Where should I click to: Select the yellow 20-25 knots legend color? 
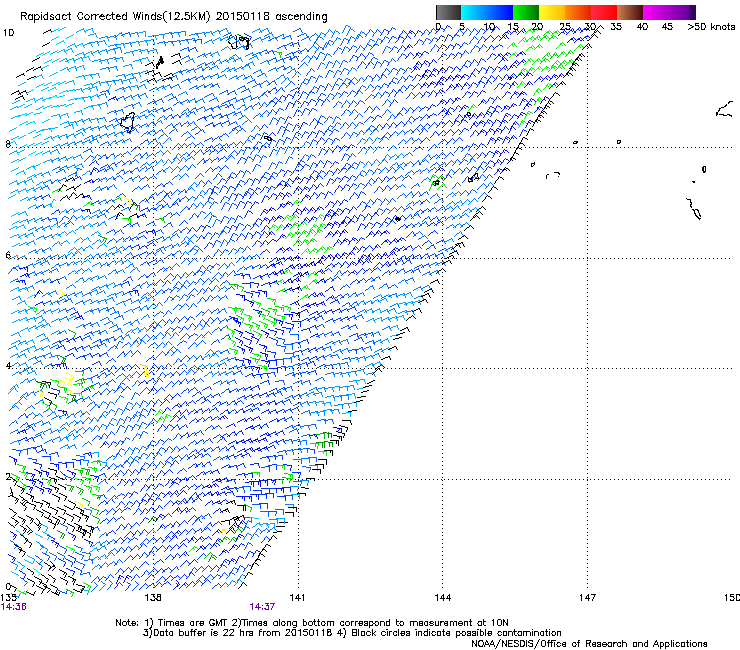tap(552, 12)
